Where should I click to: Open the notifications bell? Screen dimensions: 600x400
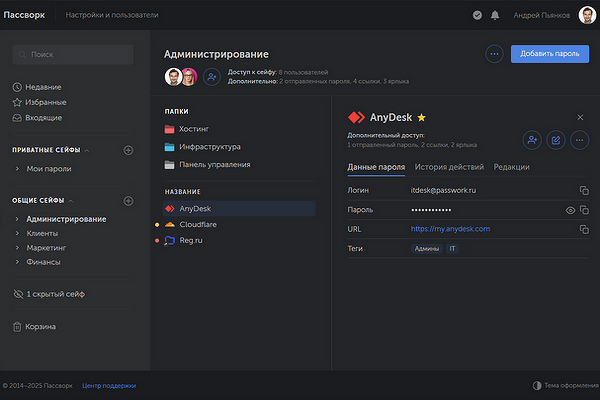(x=495, y=15)
